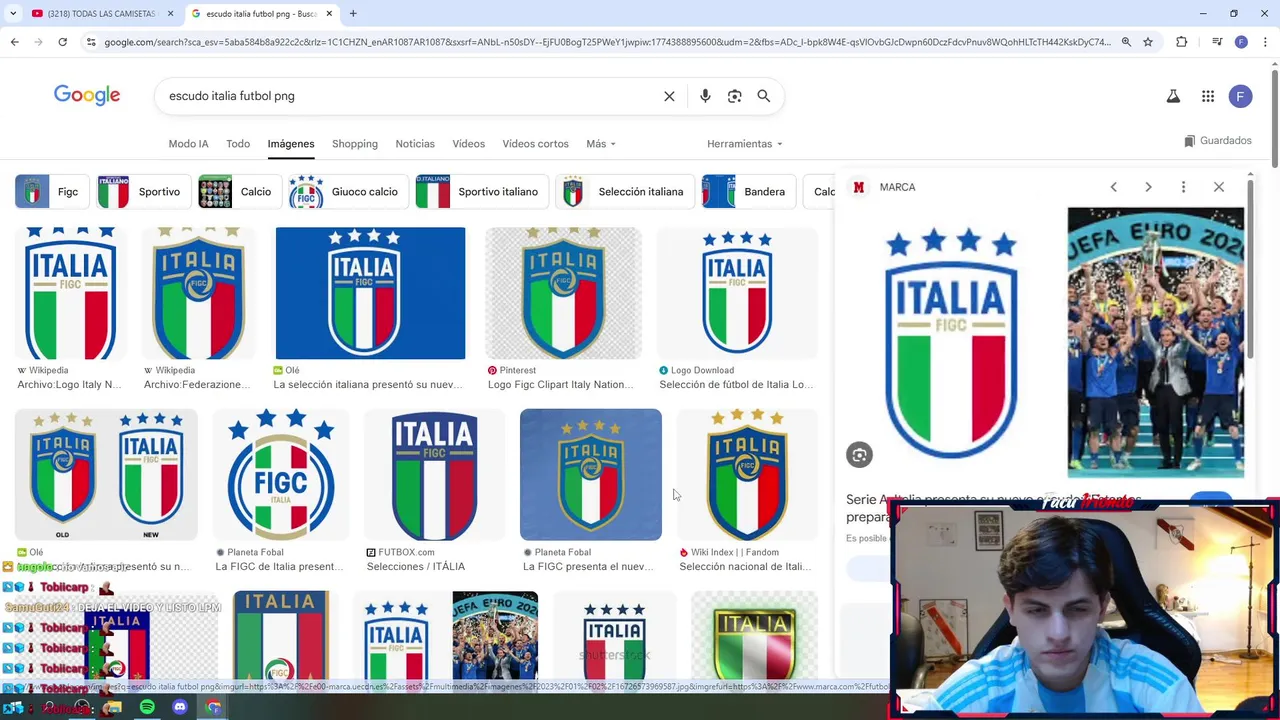
Task: Open Planeta Fobal round FIGC logo result
Action: tap(281, 475)
